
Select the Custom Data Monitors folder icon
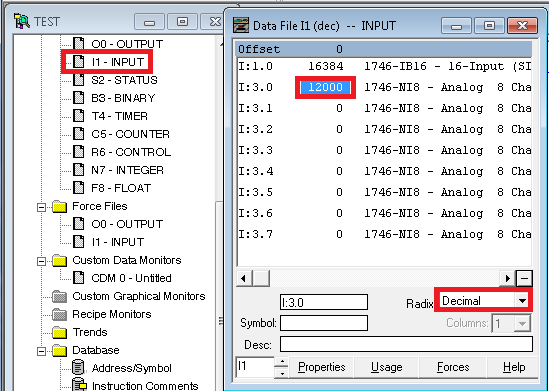60,260
